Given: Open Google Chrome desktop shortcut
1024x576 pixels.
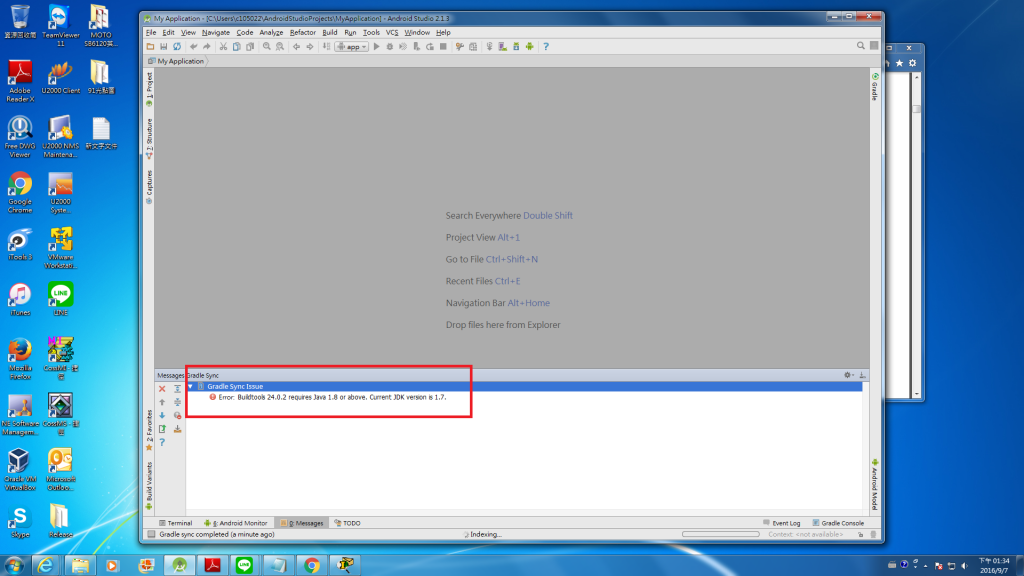Looking at the screenshot, I should click(x=20, y=193).
